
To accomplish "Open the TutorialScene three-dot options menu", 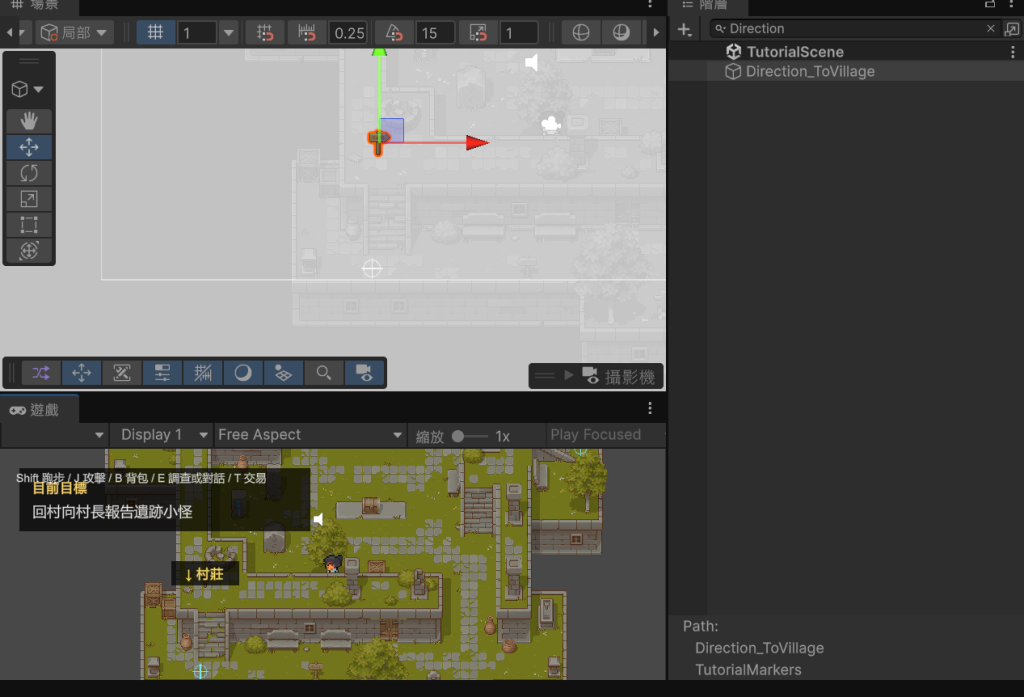I will (1013, 52).
